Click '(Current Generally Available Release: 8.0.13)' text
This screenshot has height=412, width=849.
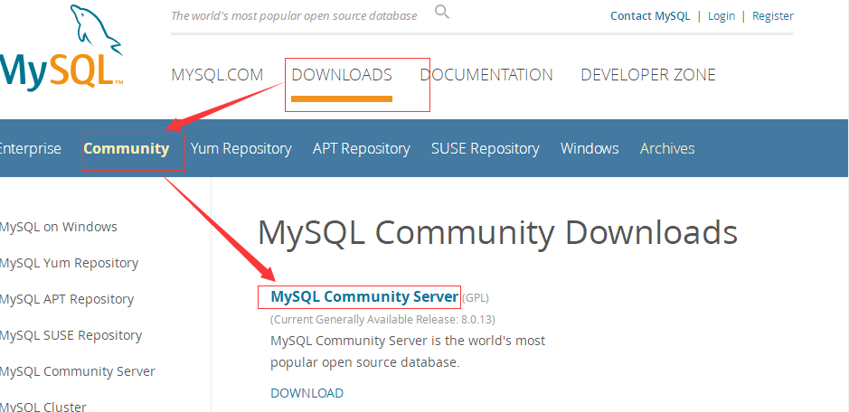(383, 319)
